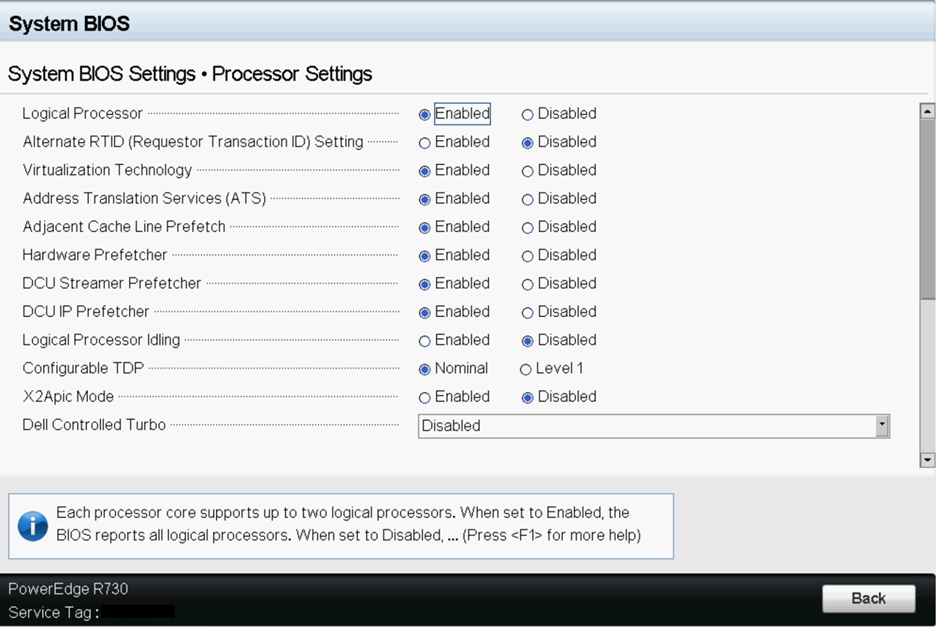Image resolution: width=936 pixels, height=627 pixels.
Task: Select Nominal for Configurable TDP
Action: point(425,369)
